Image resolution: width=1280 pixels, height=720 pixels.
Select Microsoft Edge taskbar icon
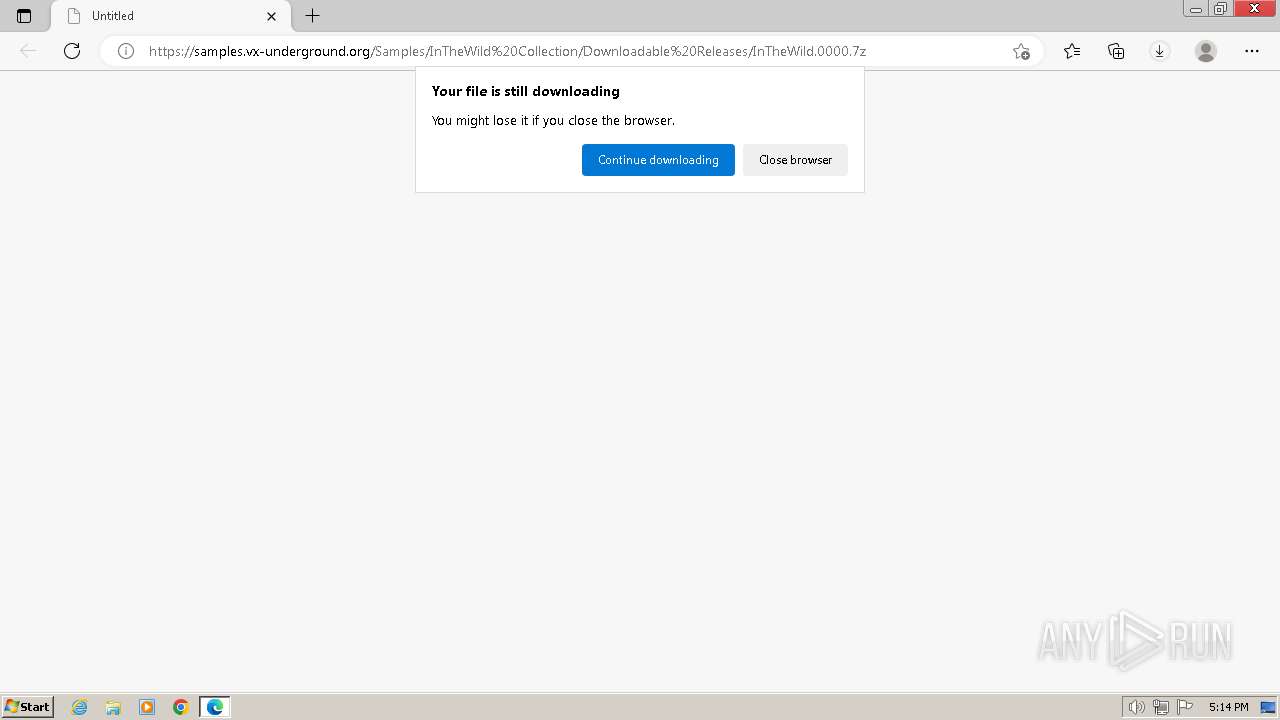point(215,707)
